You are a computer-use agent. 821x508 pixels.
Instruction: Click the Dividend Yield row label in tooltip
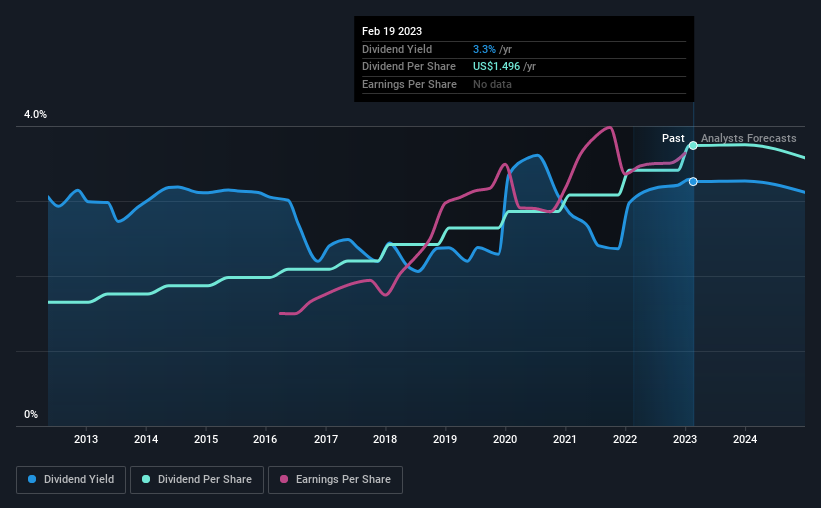(397, 49)
